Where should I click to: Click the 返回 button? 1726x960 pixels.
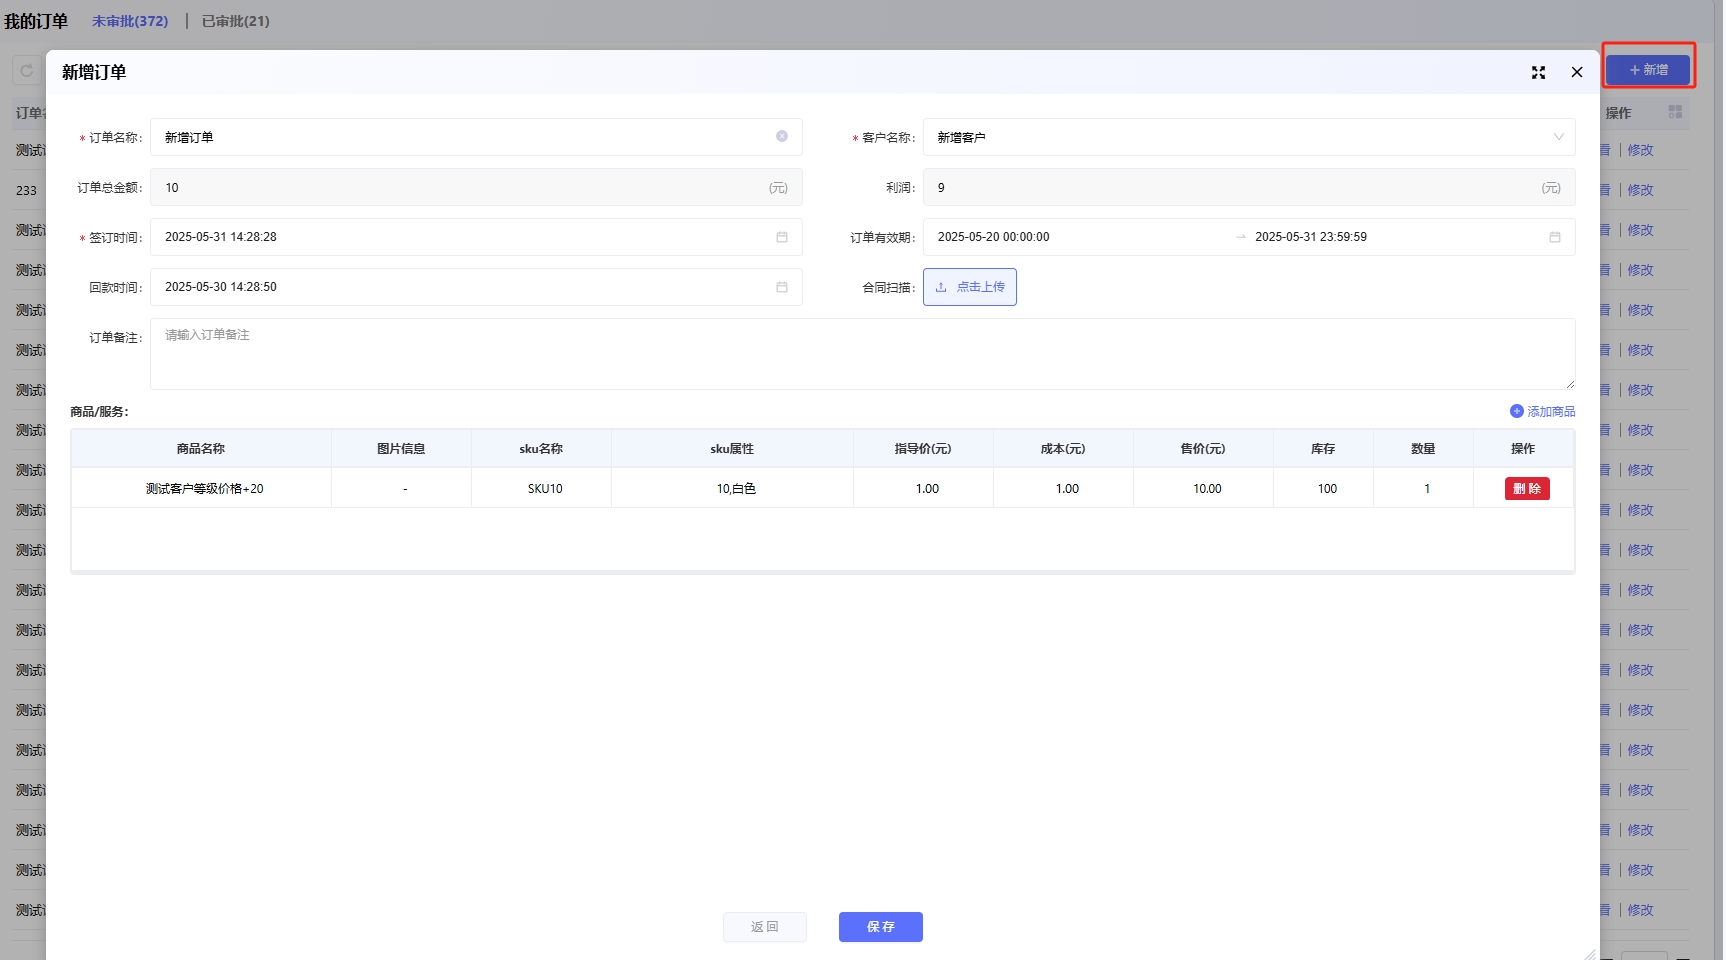[765, 927]
